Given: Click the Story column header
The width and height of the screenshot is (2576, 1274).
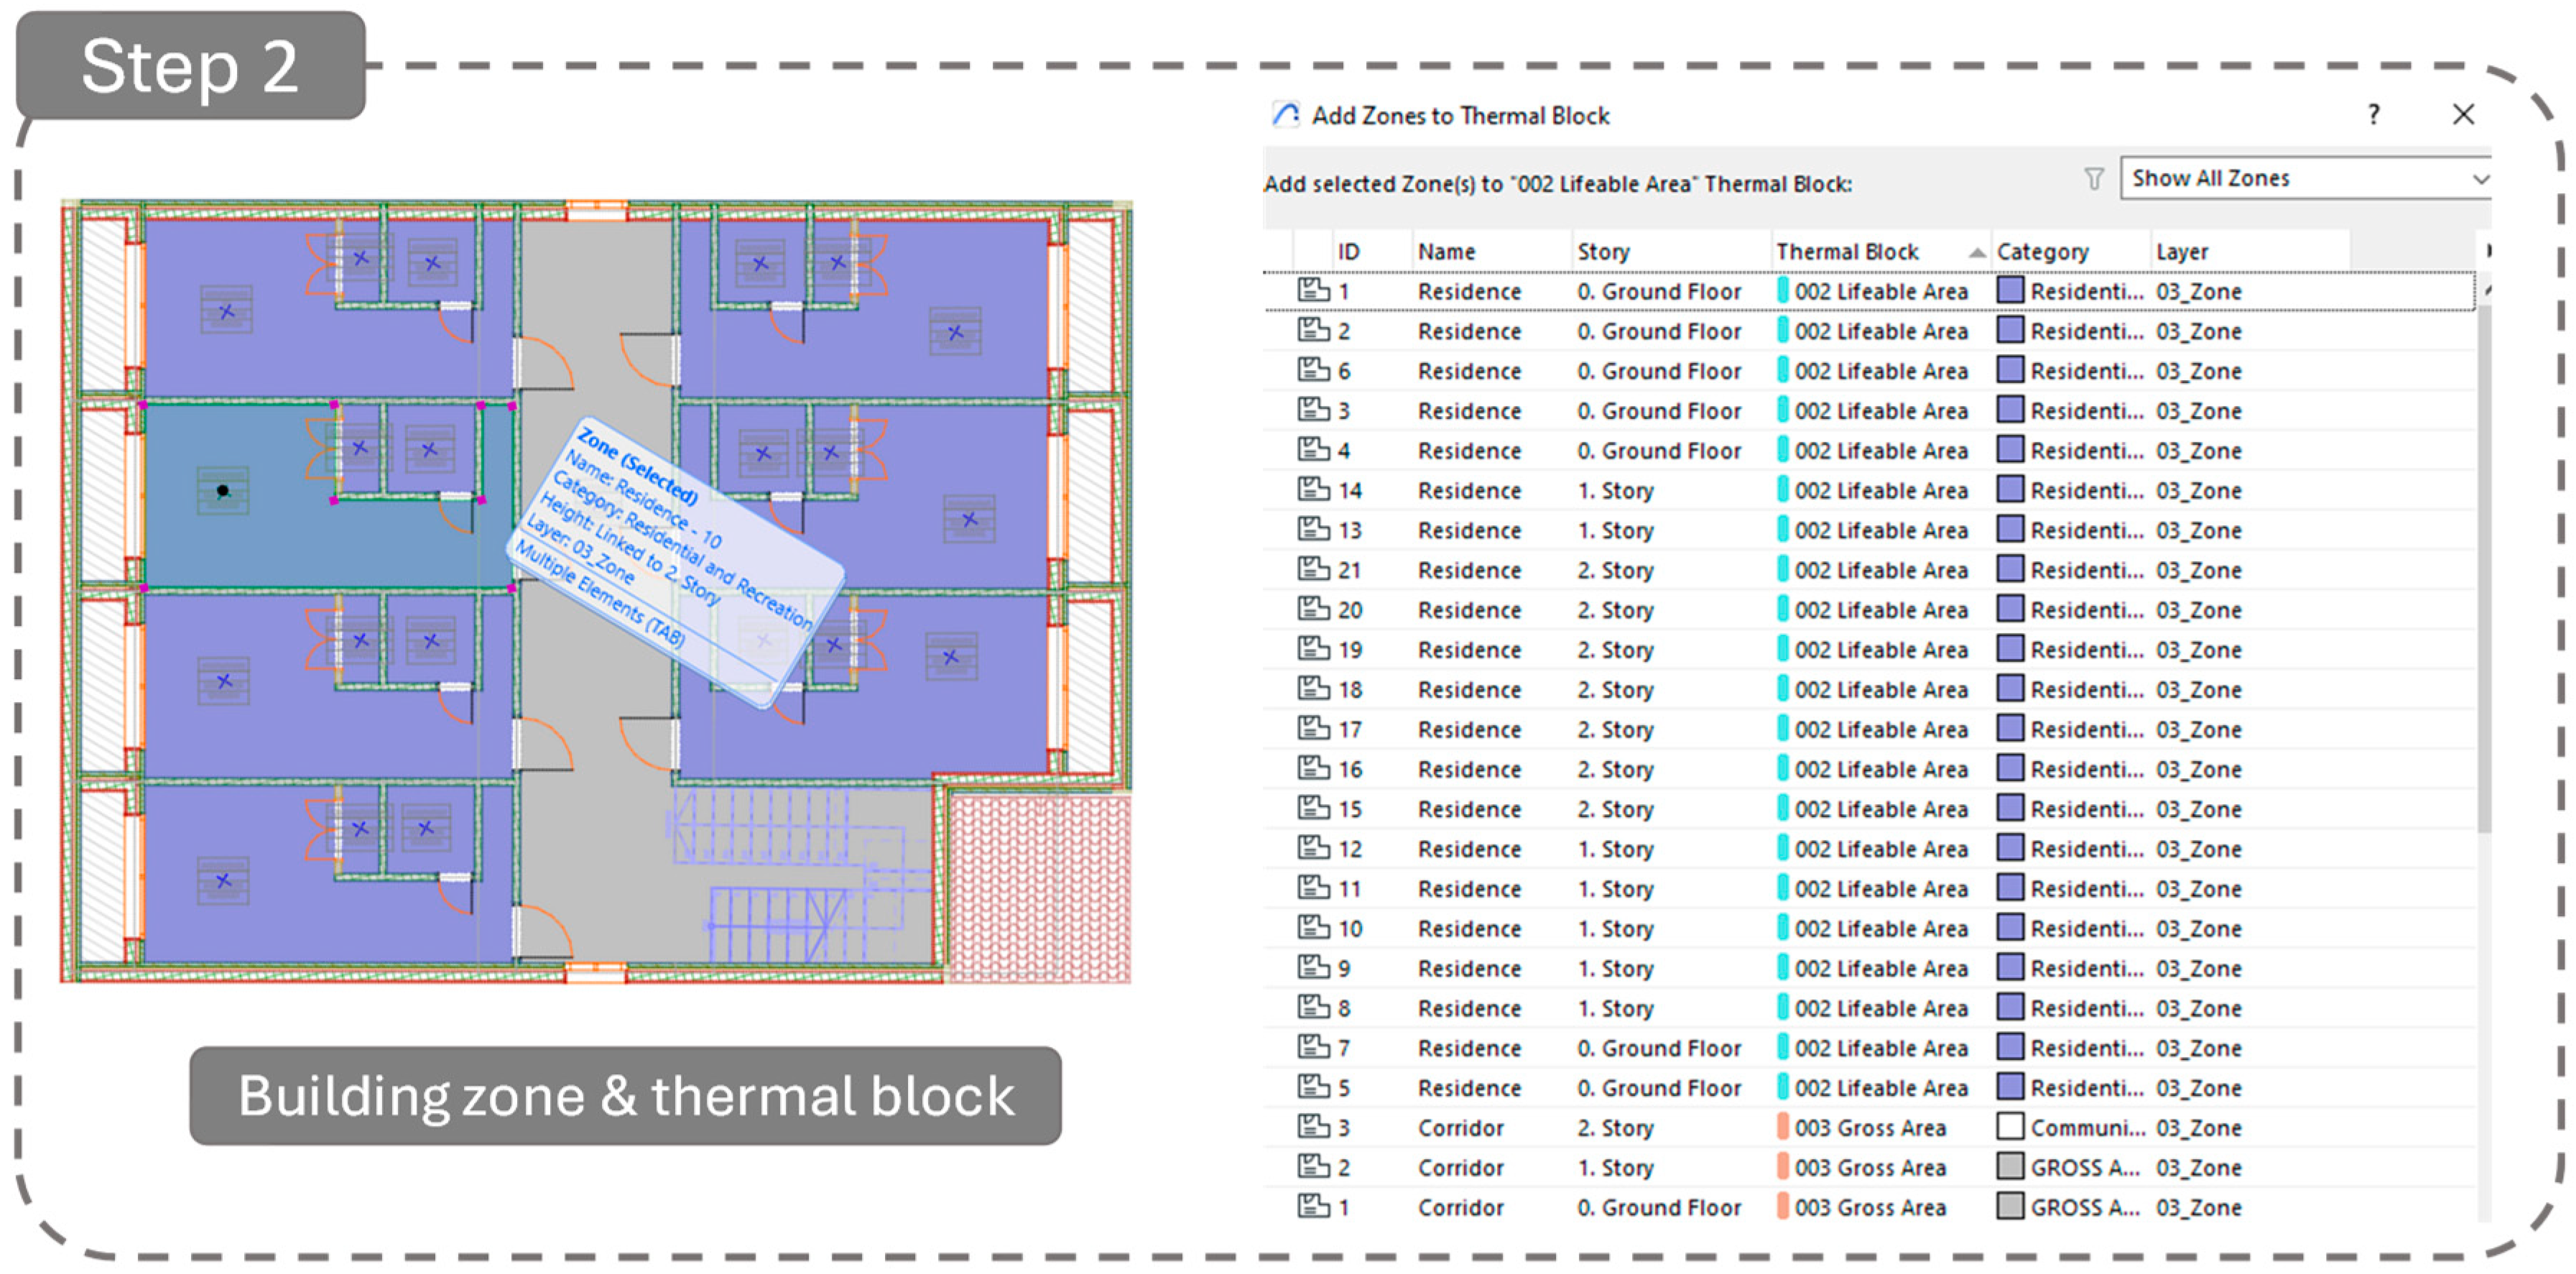Looking at the screenshot, I should point(1603,252).
